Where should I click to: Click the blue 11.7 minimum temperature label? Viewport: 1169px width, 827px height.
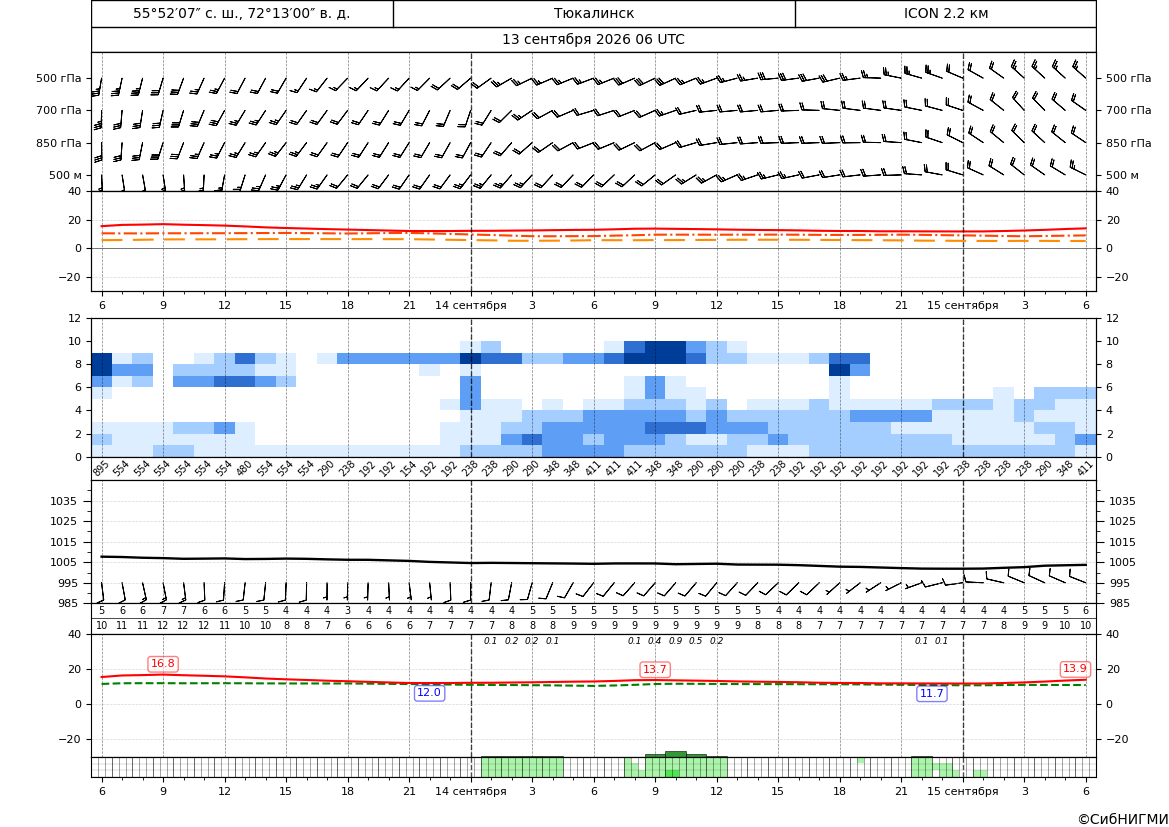932,694
